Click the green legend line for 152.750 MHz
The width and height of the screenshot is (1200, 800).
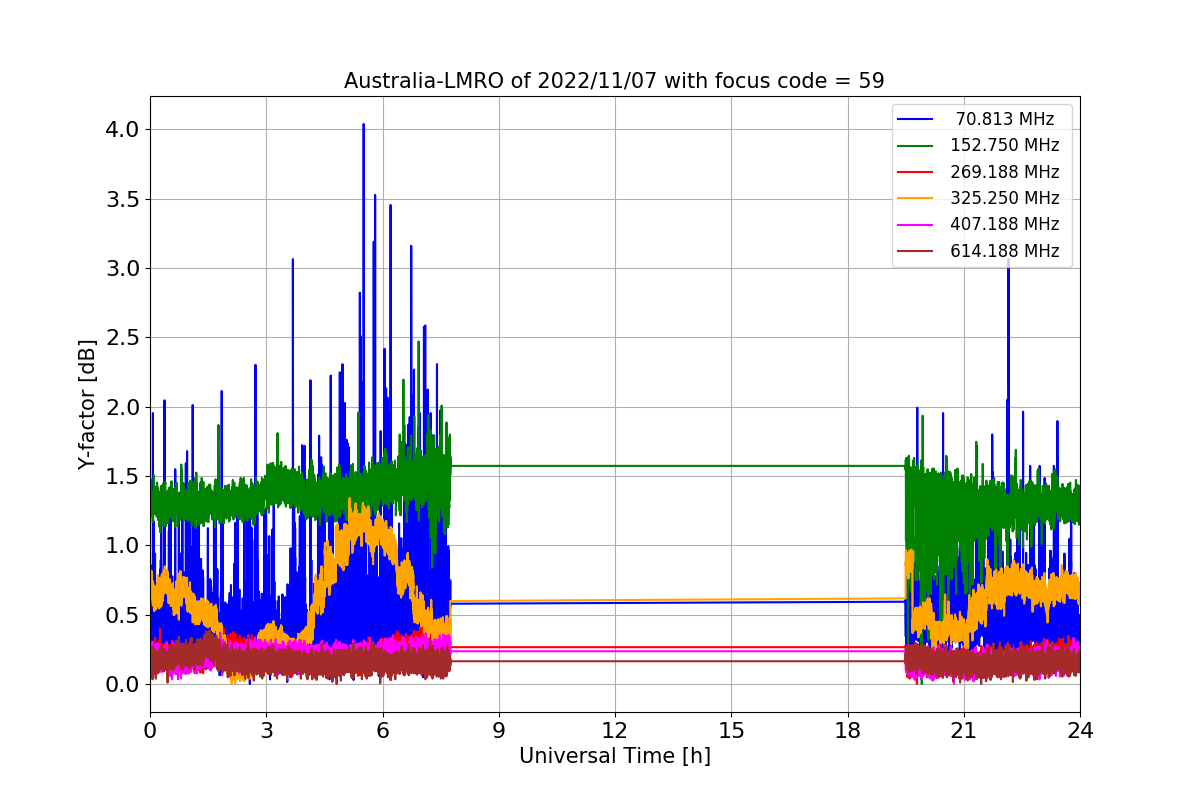tap(916, 146)
